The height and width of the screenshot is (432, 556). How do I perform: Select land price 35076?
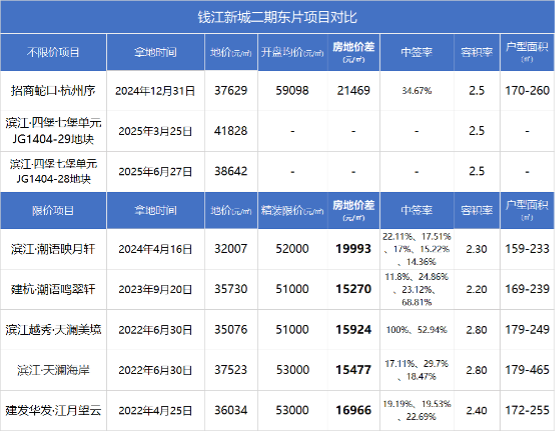(231, 329)
